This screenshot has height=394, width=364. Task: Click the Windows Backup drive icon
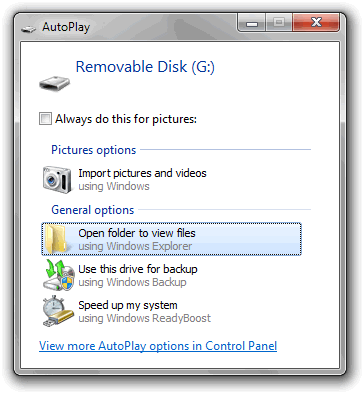point(59,275)
